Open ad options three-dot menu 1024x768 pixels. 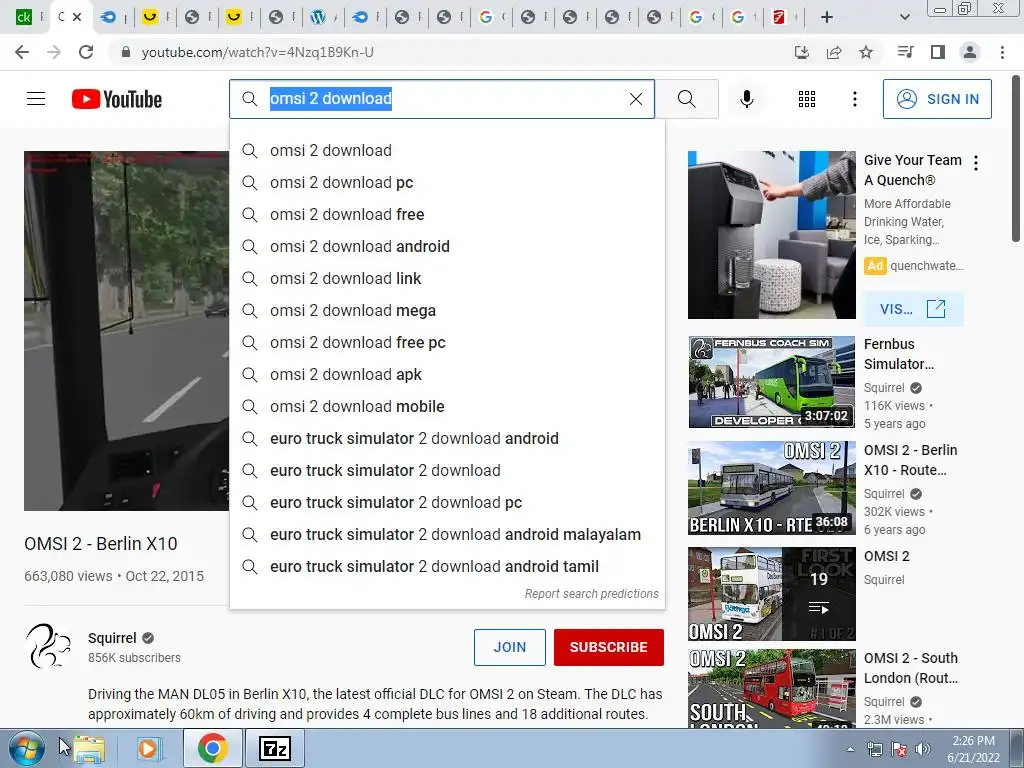pos(976,163)
